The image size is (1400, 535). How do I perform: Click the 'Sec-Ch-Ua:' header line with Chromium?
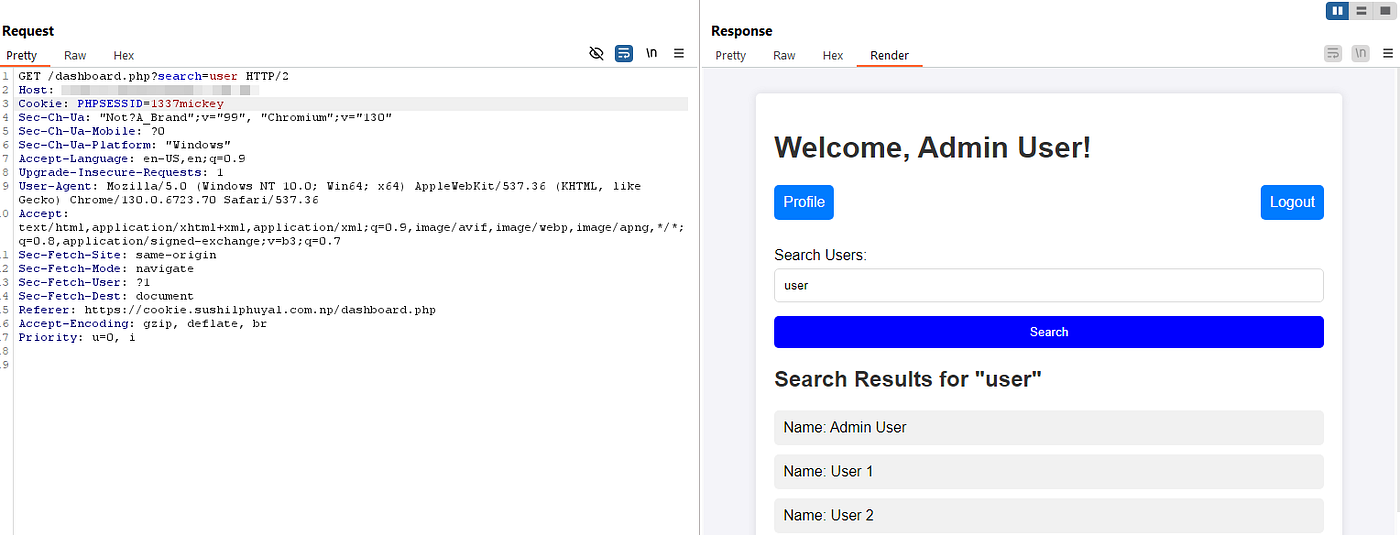[x=205, y=118]
